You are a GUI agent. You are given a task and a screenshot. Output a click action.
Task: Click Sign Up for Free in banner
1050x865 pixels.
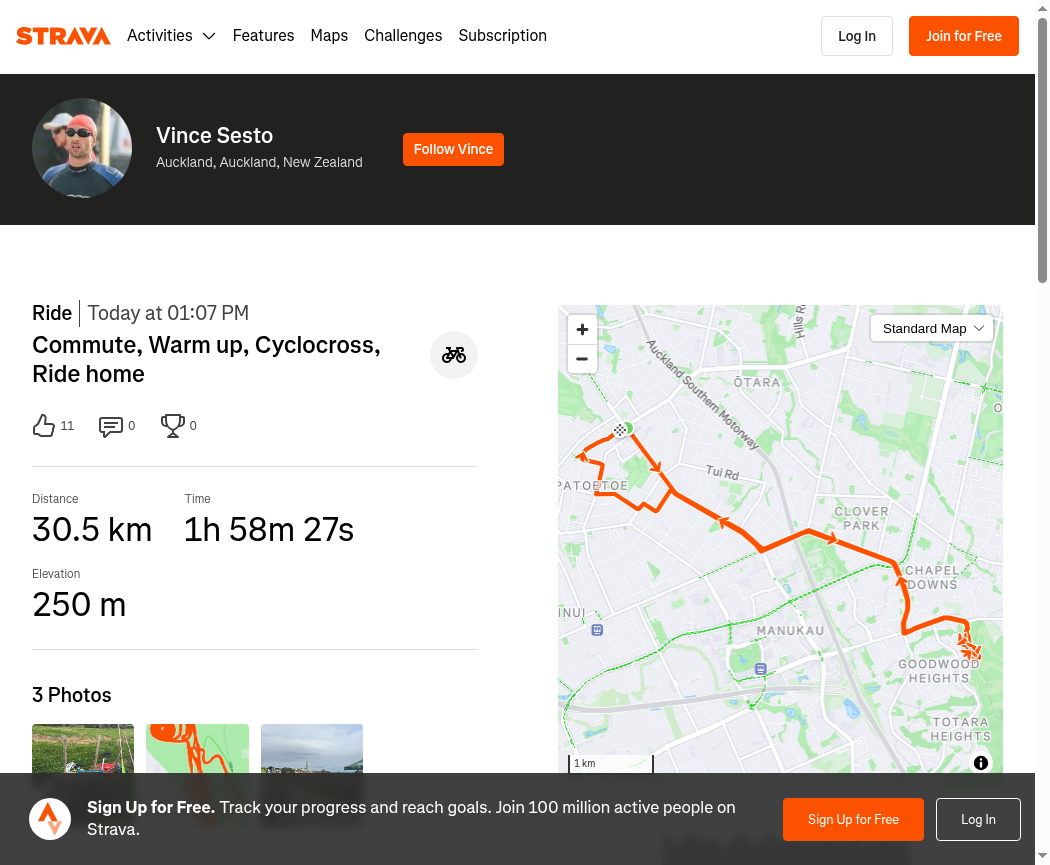[x=853, y=819]
